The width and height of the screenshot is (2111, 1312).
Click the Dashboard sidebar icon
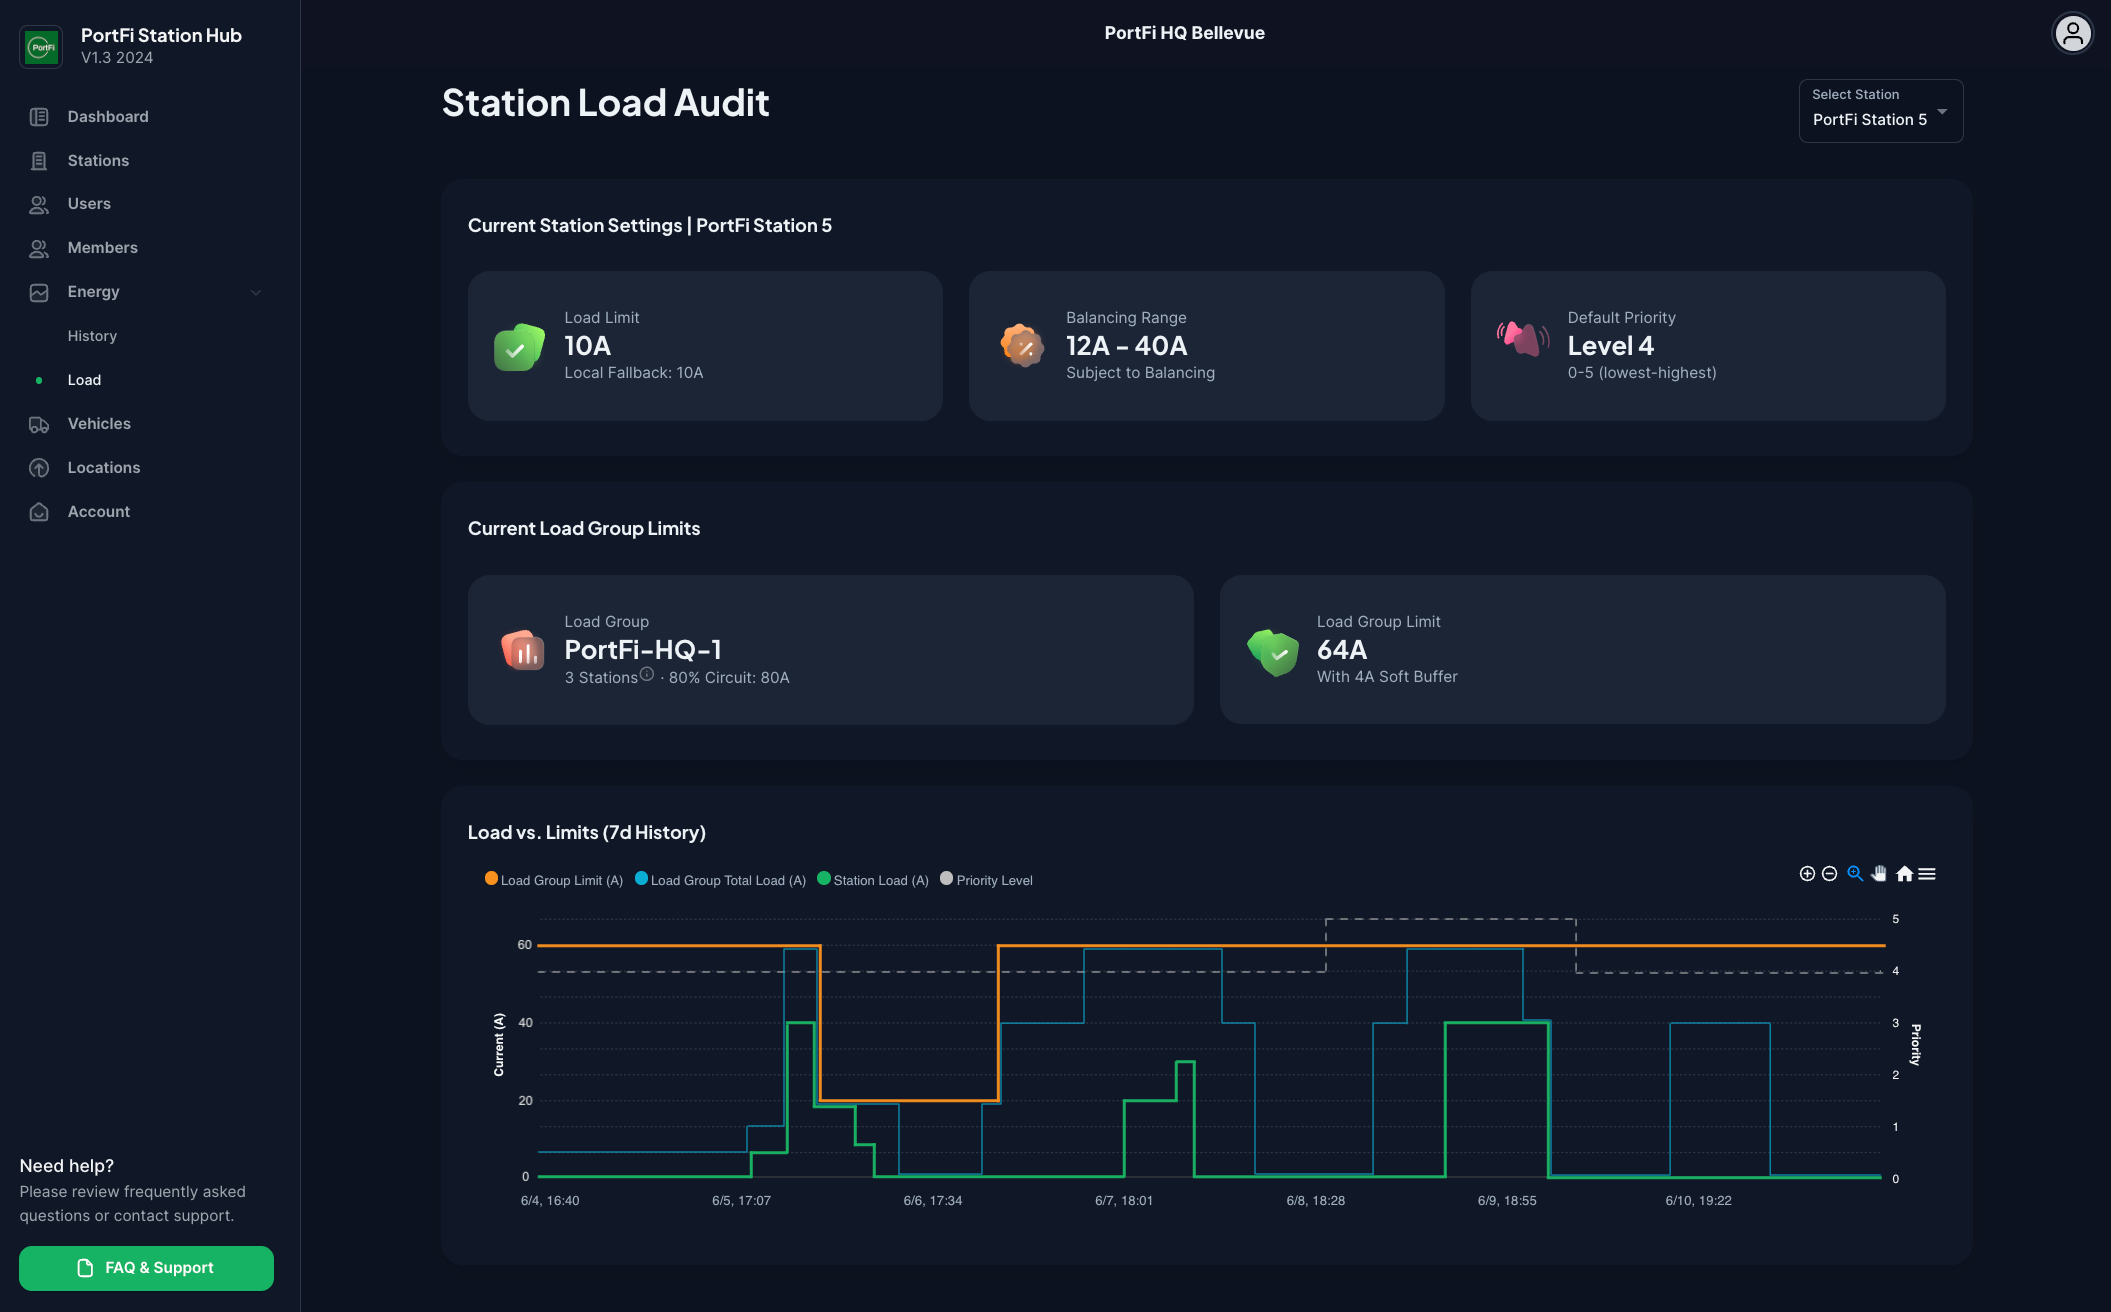click(x=41, y=115)
